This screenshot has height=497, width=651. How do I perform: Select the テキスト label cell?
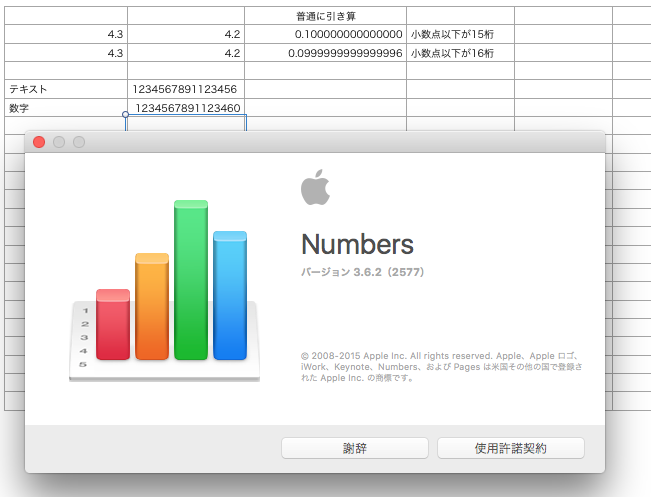point(66,89)
